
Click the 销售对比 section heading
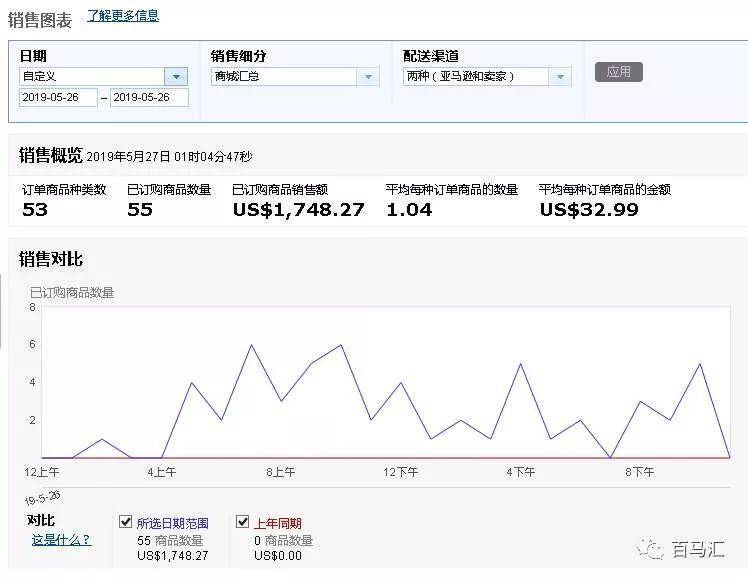coord(51,259)
